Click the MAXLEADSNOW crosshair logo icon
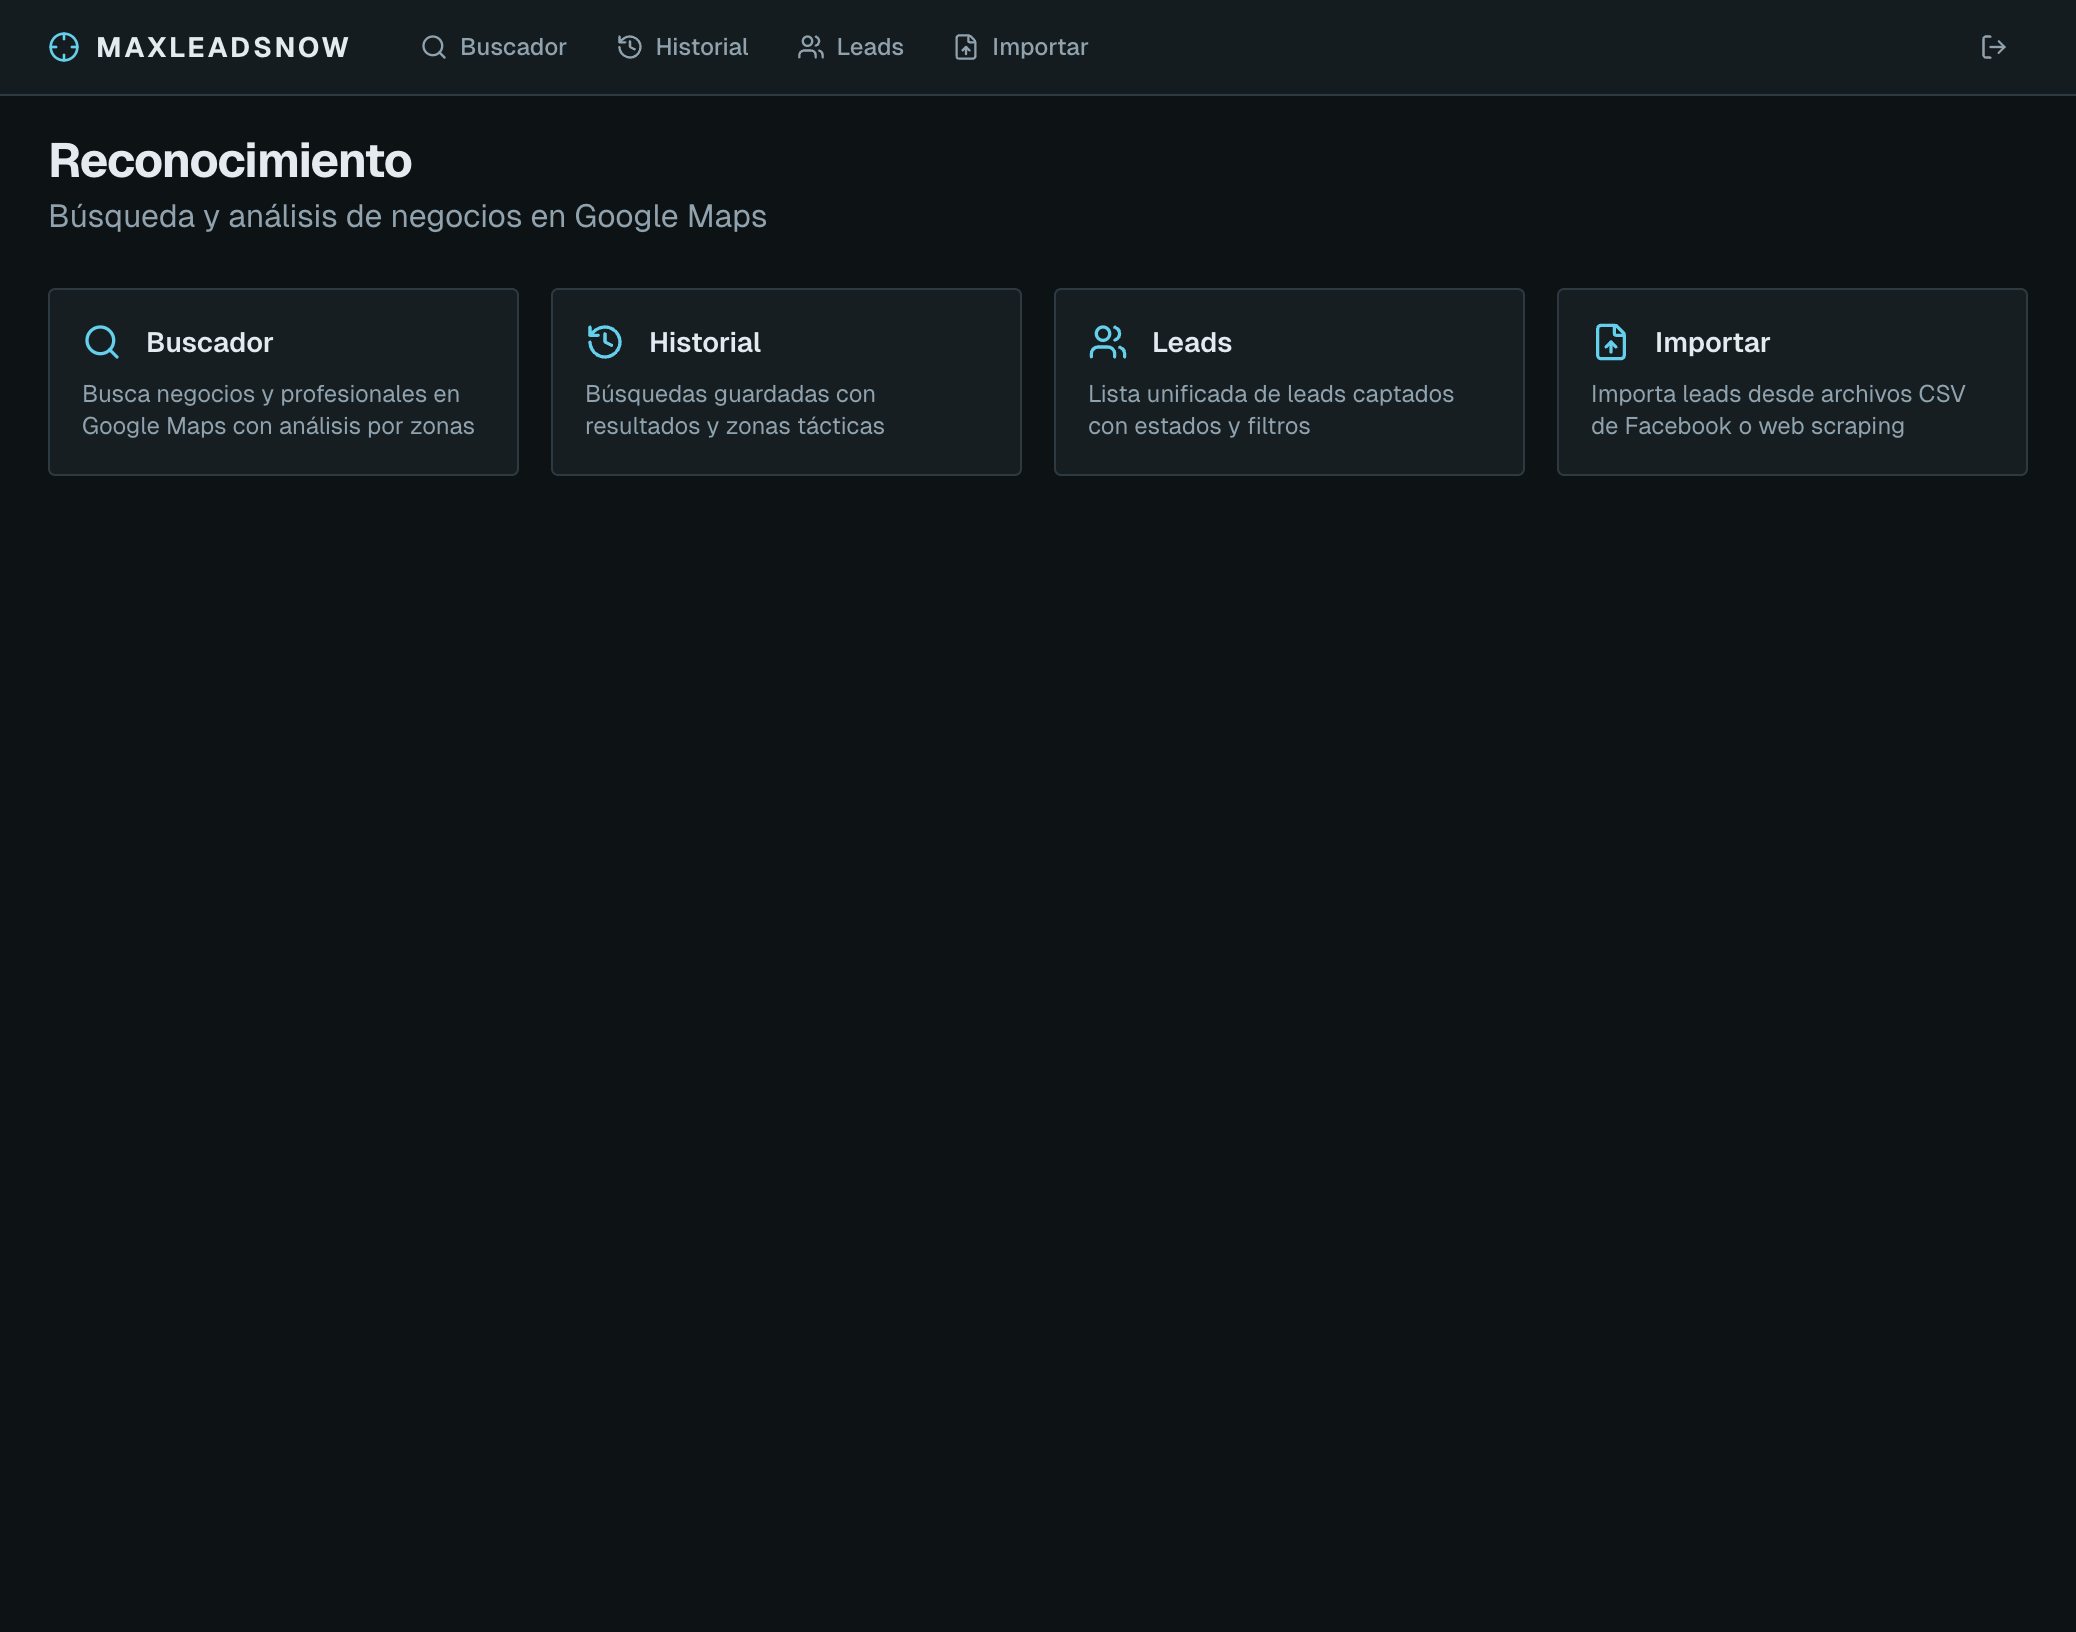 (x=64, y=46)
